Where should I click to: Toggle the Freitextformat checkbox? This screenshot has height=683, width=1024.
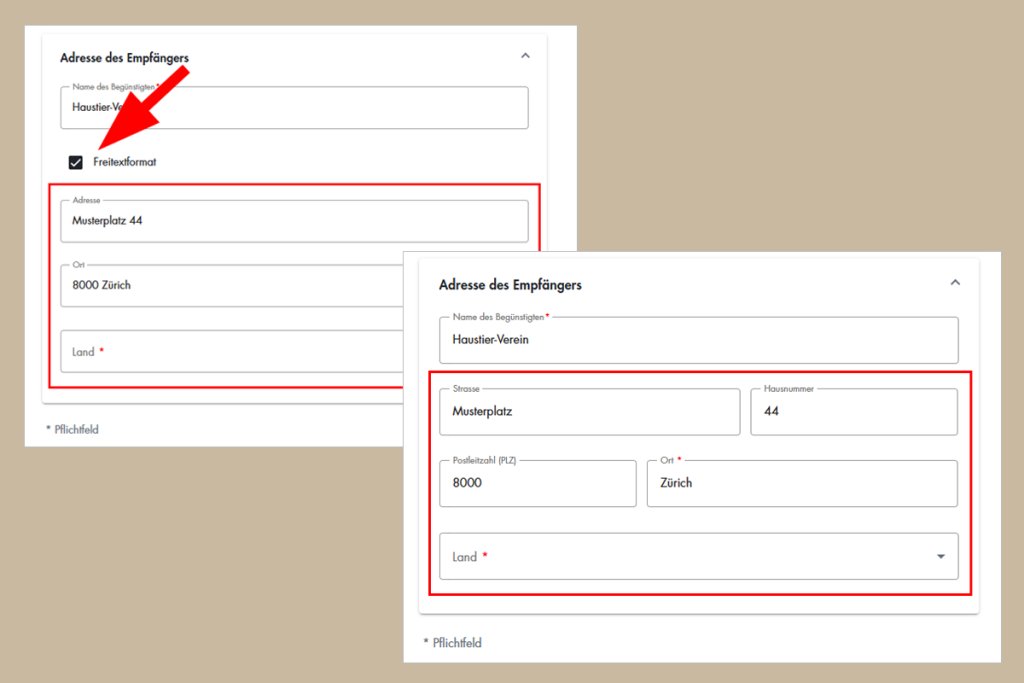pos(76,162)
